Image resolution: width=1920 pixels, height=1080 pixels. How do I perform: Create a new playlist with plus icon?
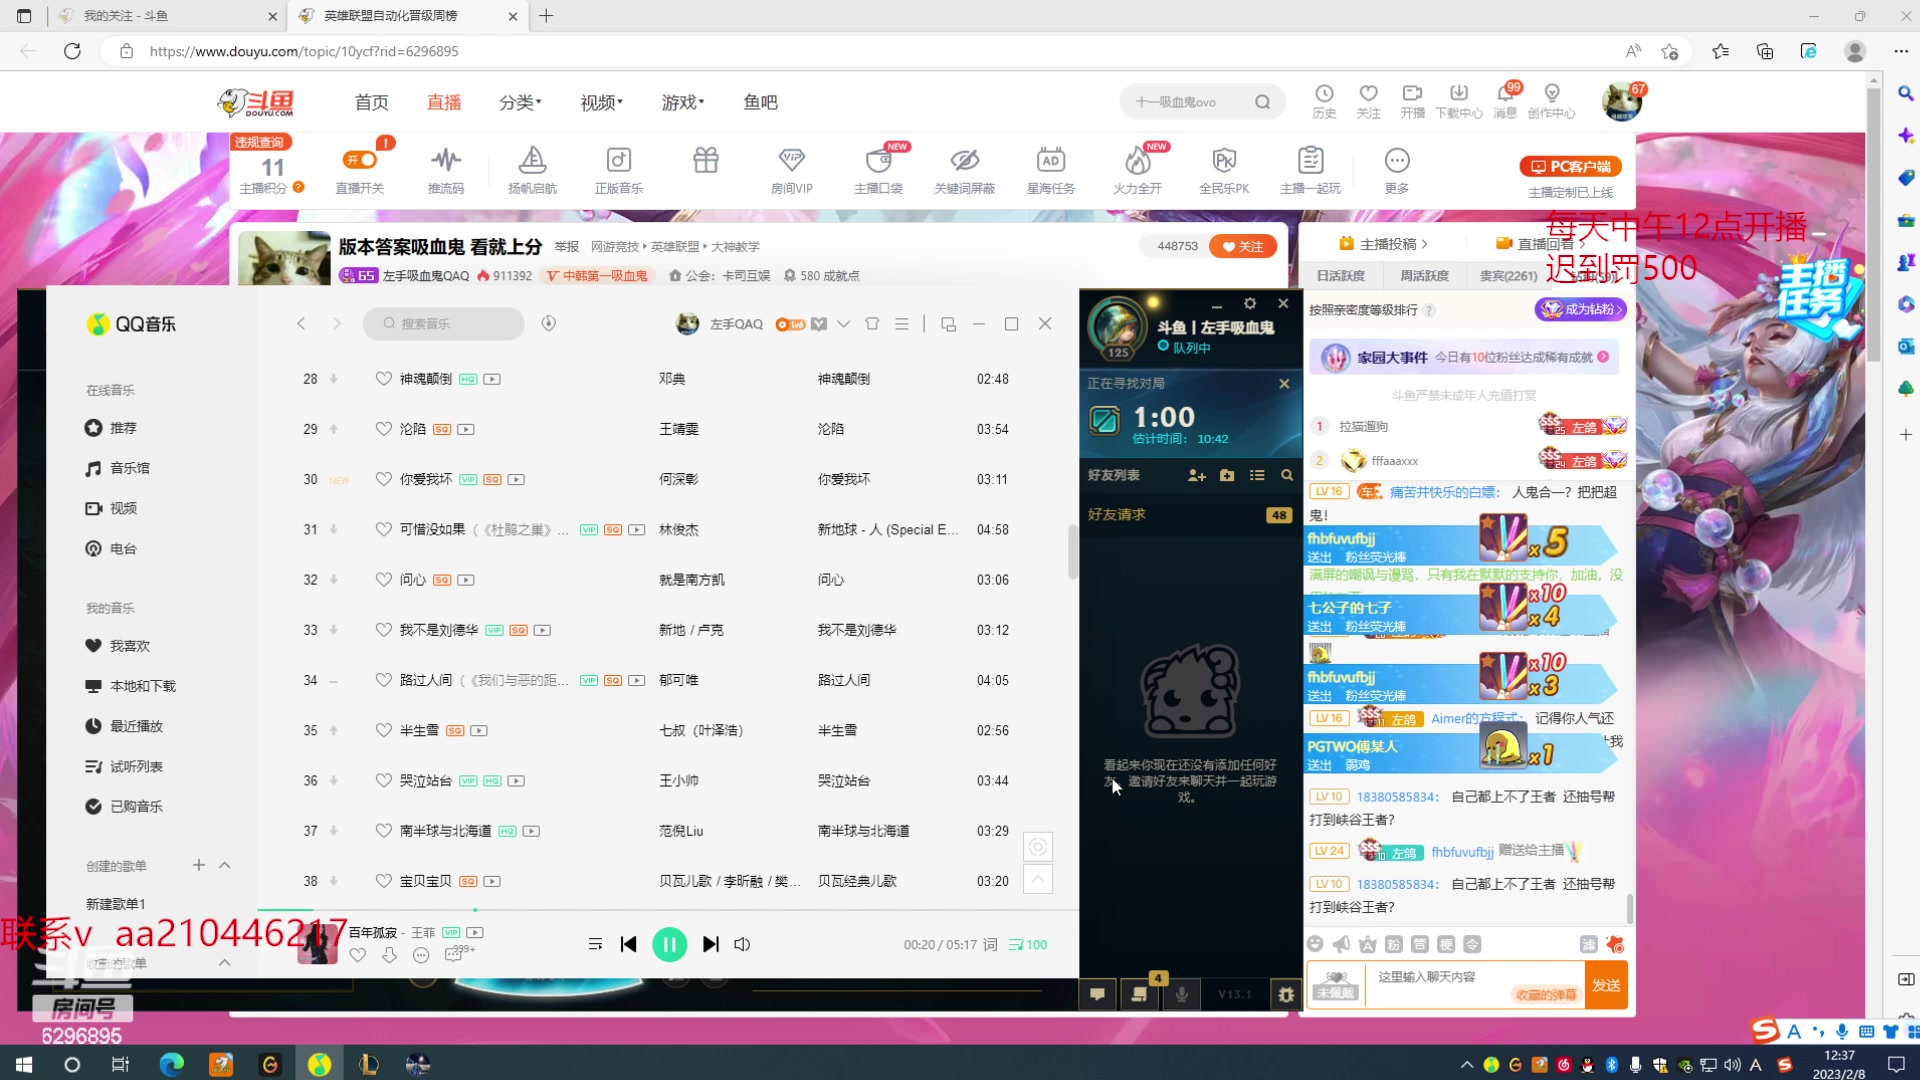point(199,865)
